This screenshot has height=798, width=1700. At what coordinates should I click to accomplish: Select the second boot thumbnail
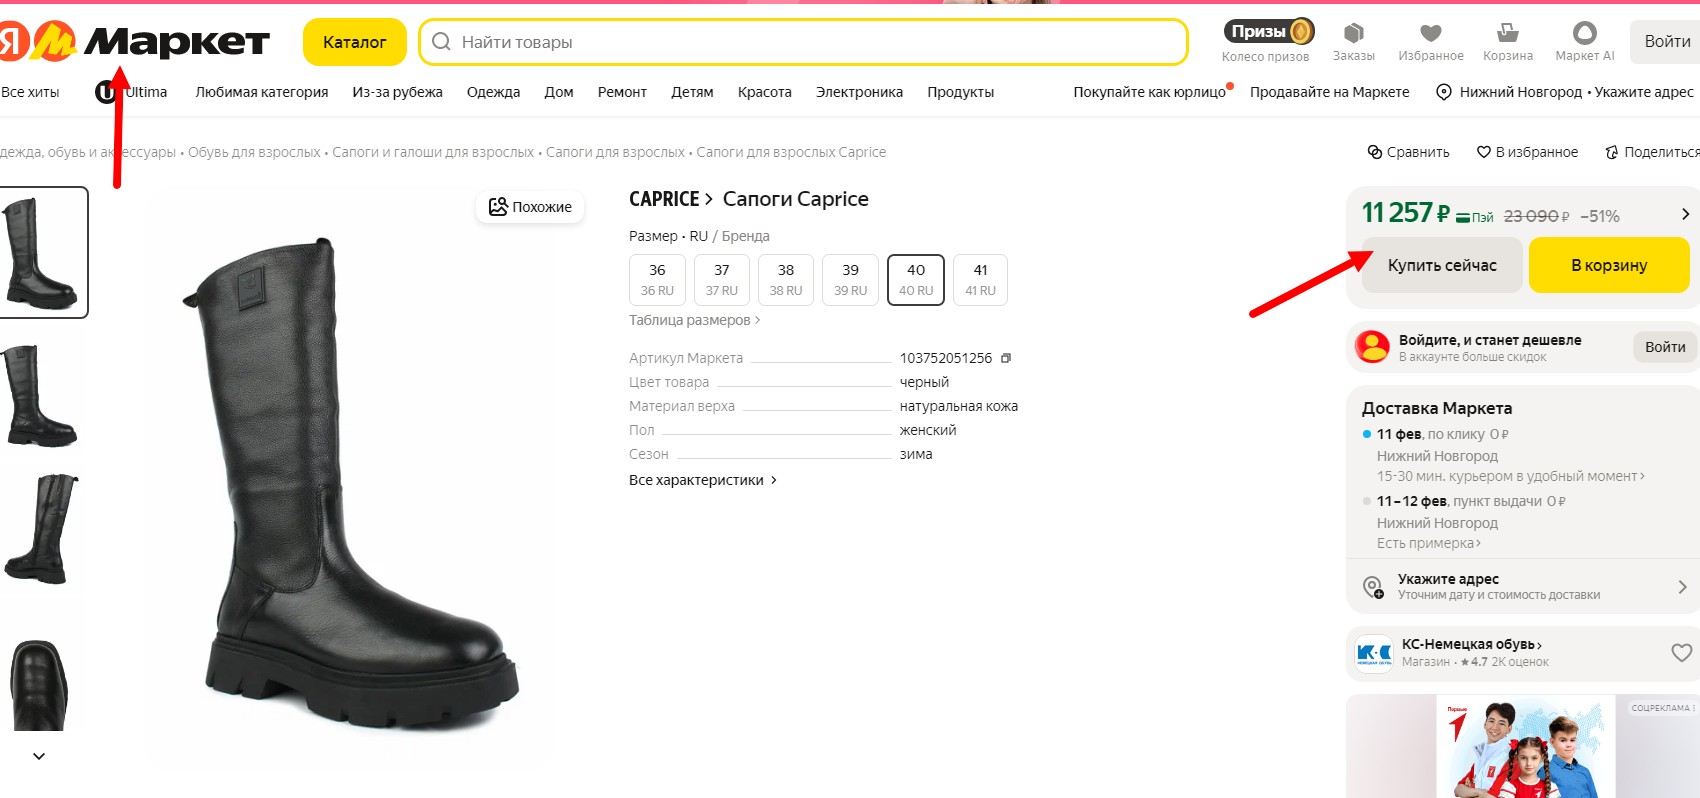coord(42,395)
